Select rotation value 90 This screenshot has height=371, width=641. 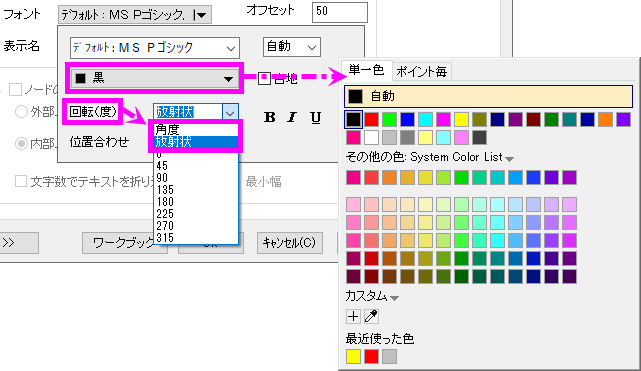(x=195, y=178)
